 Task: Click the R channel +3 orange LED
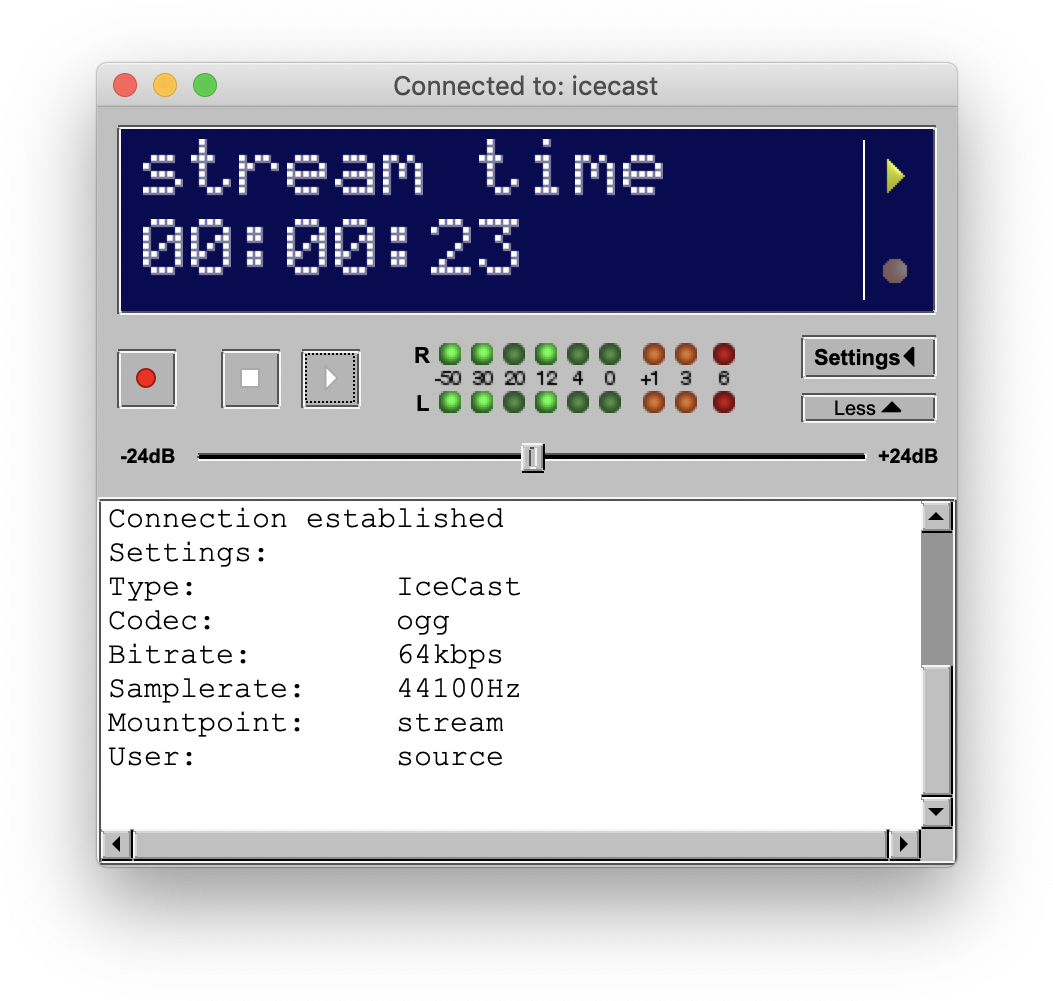[686, 354]
